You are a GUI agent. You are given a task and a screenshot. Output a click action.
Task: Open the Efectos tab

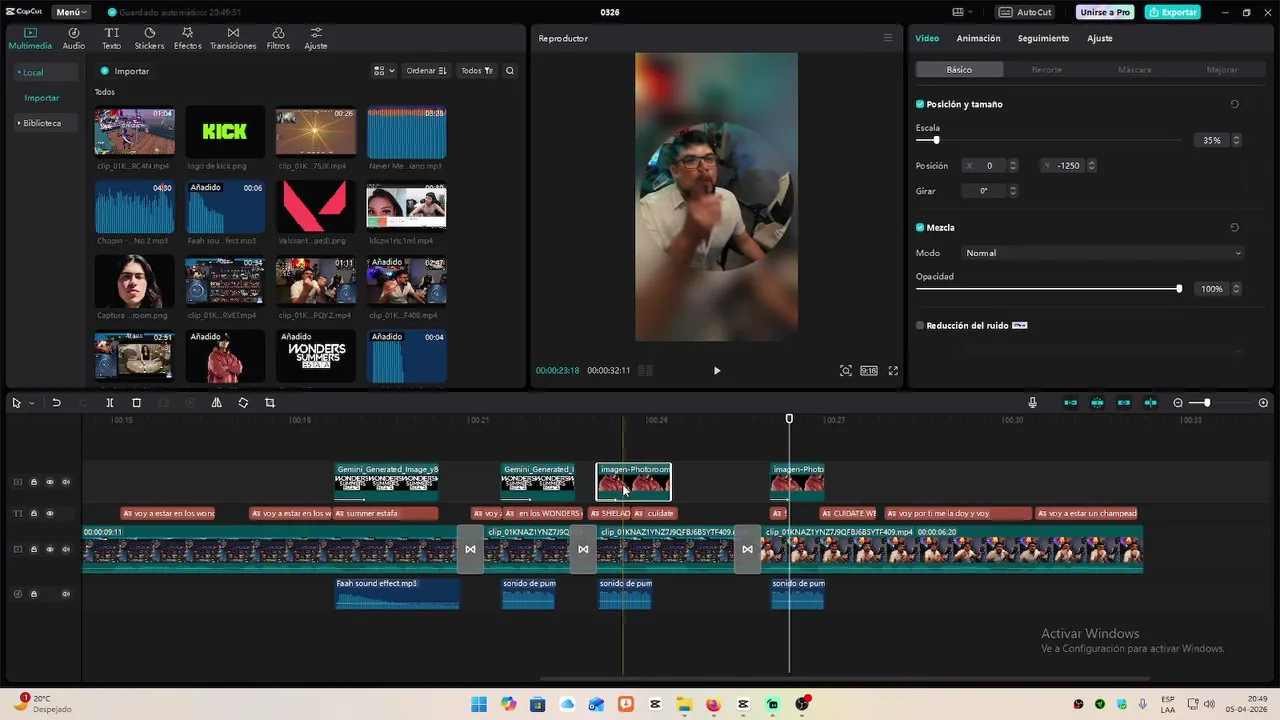187,38
